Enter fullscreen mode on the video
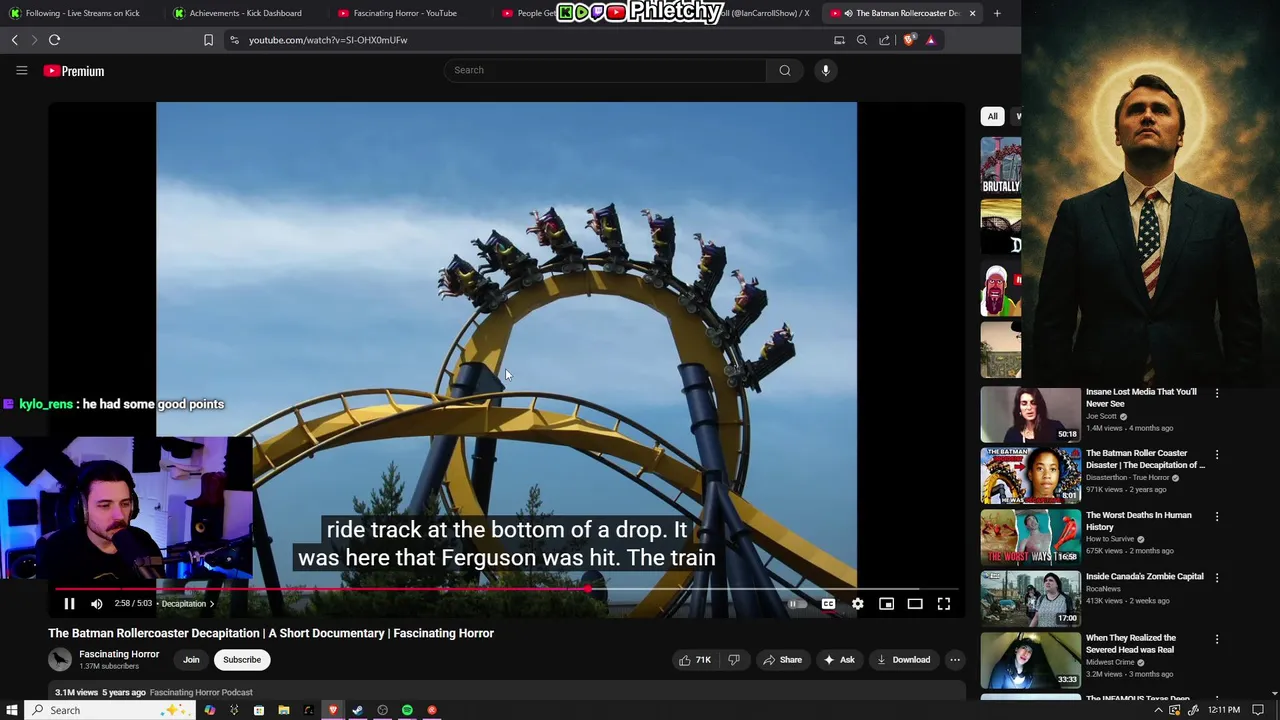The width and height of the screenshot is (1280, 720). (943, 604)
